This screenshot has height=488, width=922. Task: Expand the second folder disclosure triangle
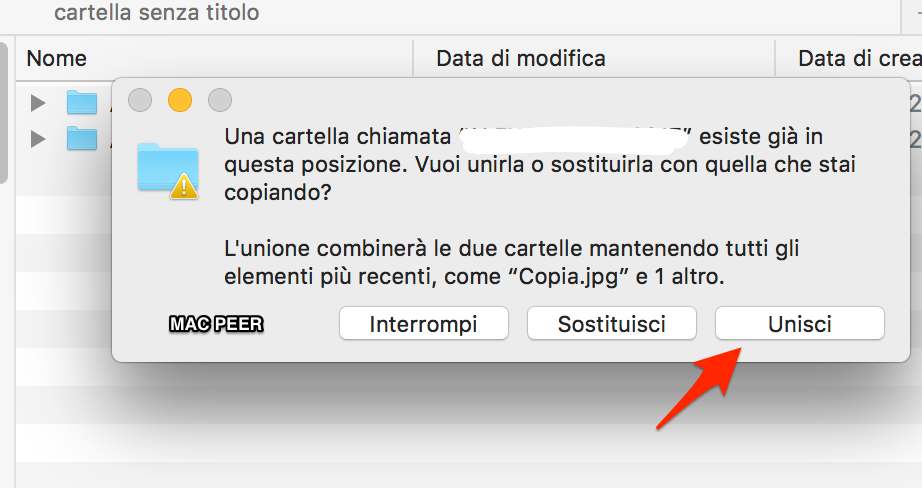point(38,139)
